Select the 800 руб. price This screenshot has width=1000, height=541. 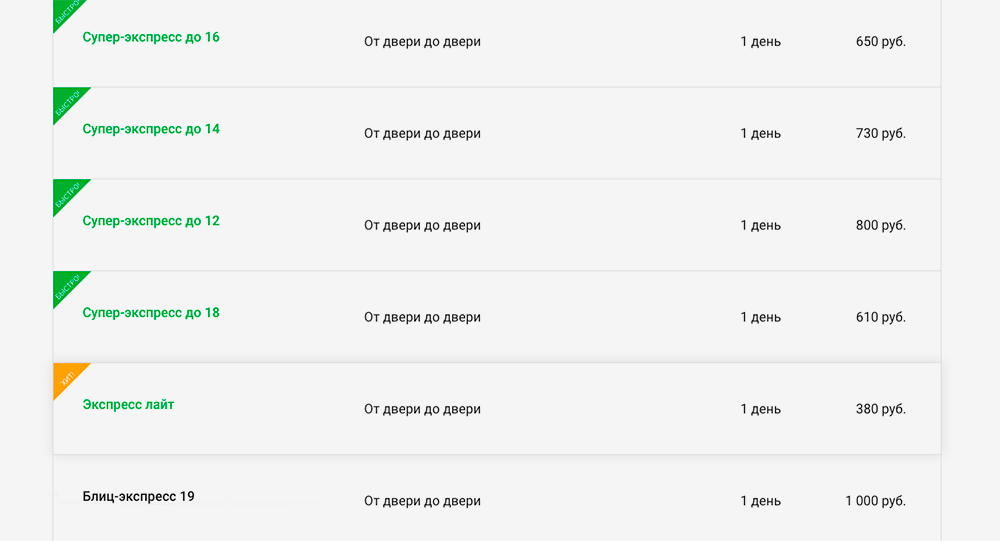[881, 225]
